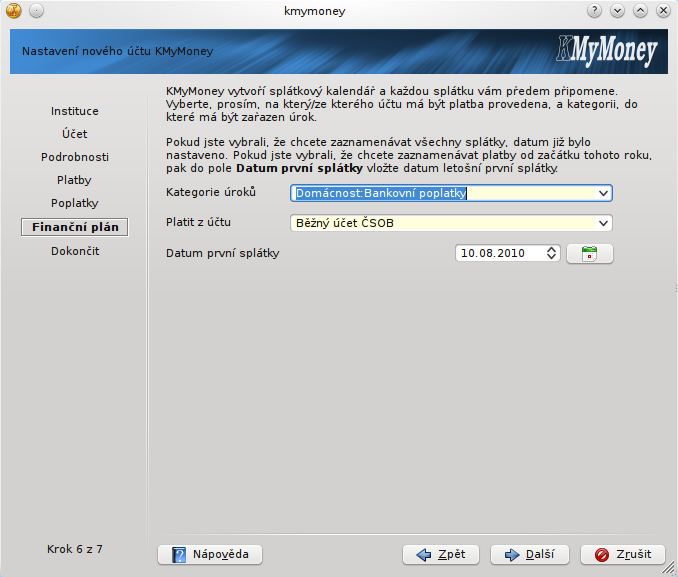
Task: Expand the Kategorie úroků dropdown arrow
Action: 603,193
